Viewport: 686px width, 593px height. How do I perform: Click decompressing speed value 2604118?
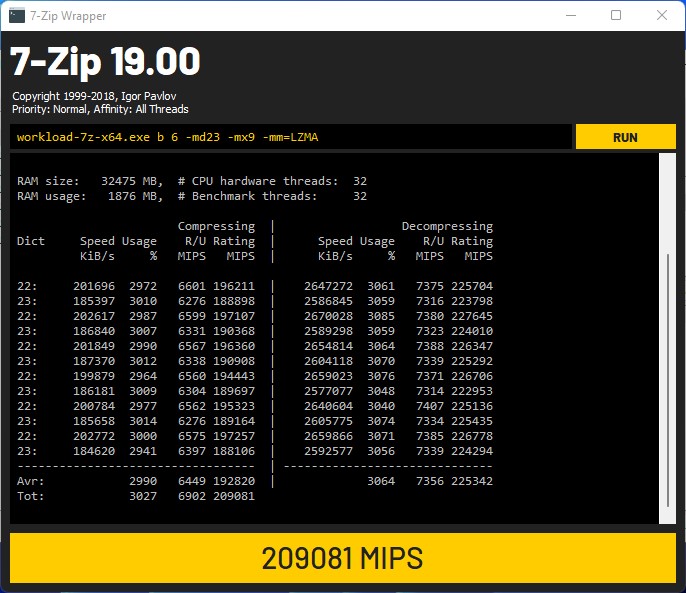click(328, 361)
